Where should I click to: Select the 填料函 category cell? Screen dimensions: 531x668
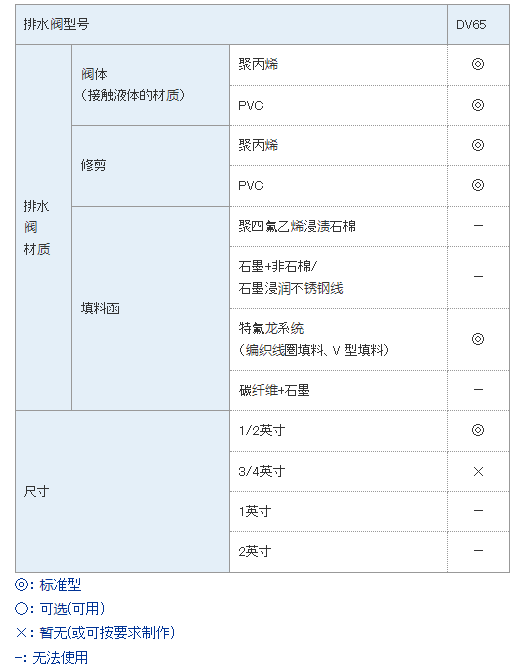(x=150, y=308)
